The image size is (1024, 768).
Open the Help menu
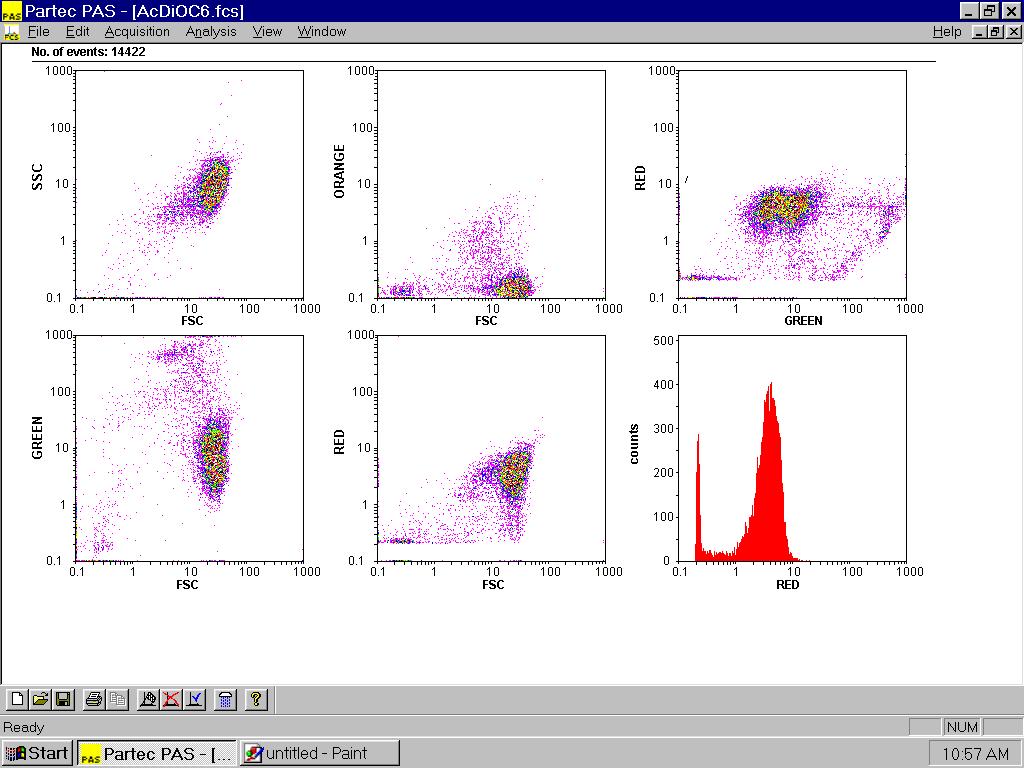click(x=946, y=32)
